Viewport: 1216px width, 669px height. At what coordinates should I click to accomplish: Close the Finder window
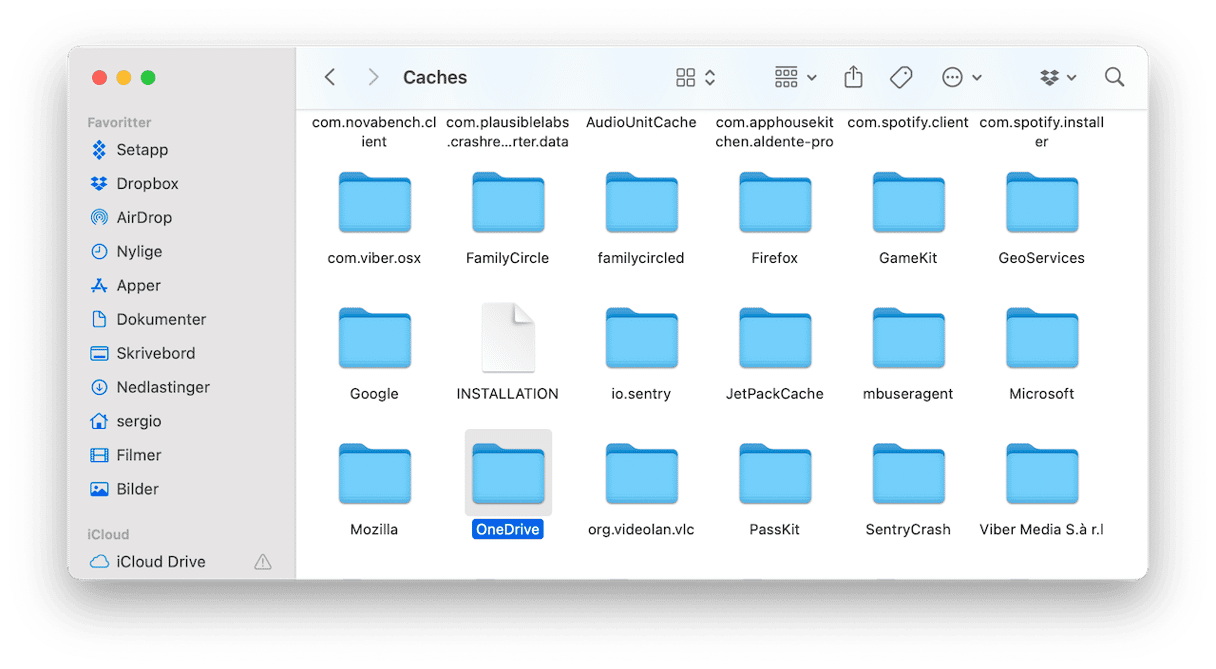[99, 77]
